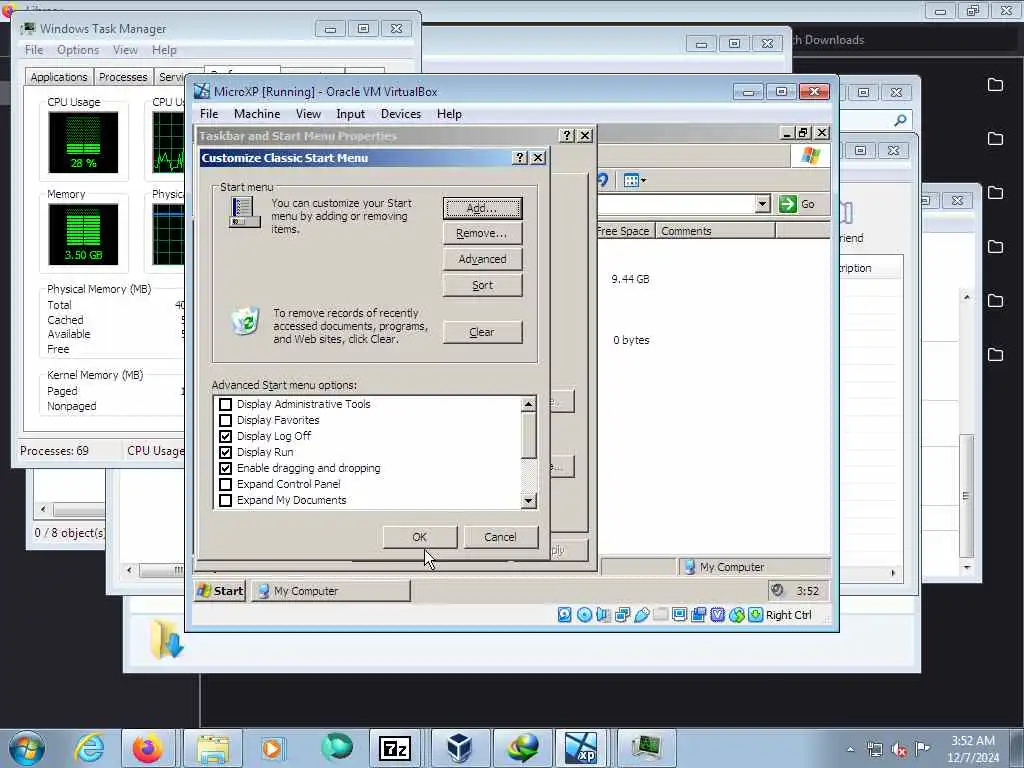
Task: Click the Advanced button
Action: [483, 259]
